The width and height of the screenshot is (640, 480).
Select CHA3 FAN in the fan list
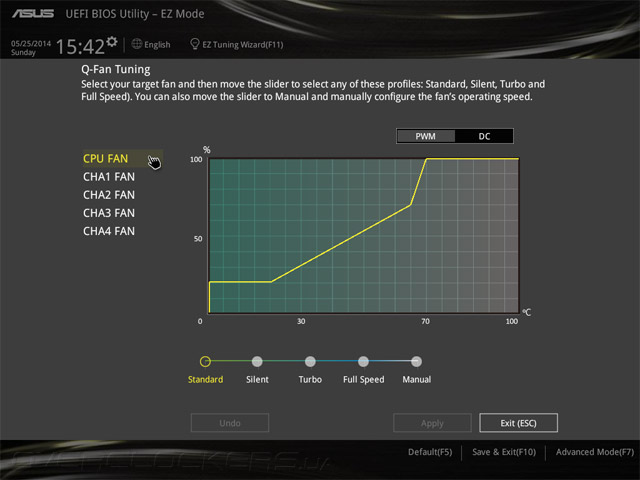coord(109,213)
